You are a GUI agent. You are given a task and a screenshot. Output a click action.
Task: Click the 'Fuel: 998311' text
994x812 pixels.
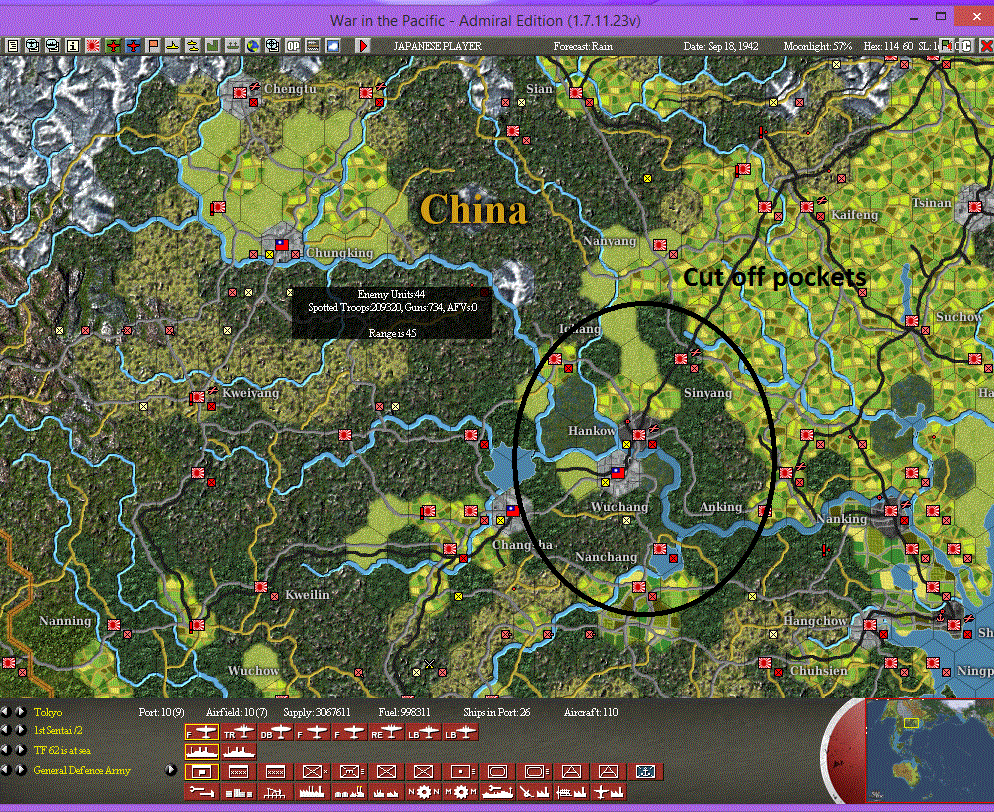coord(404,712)
